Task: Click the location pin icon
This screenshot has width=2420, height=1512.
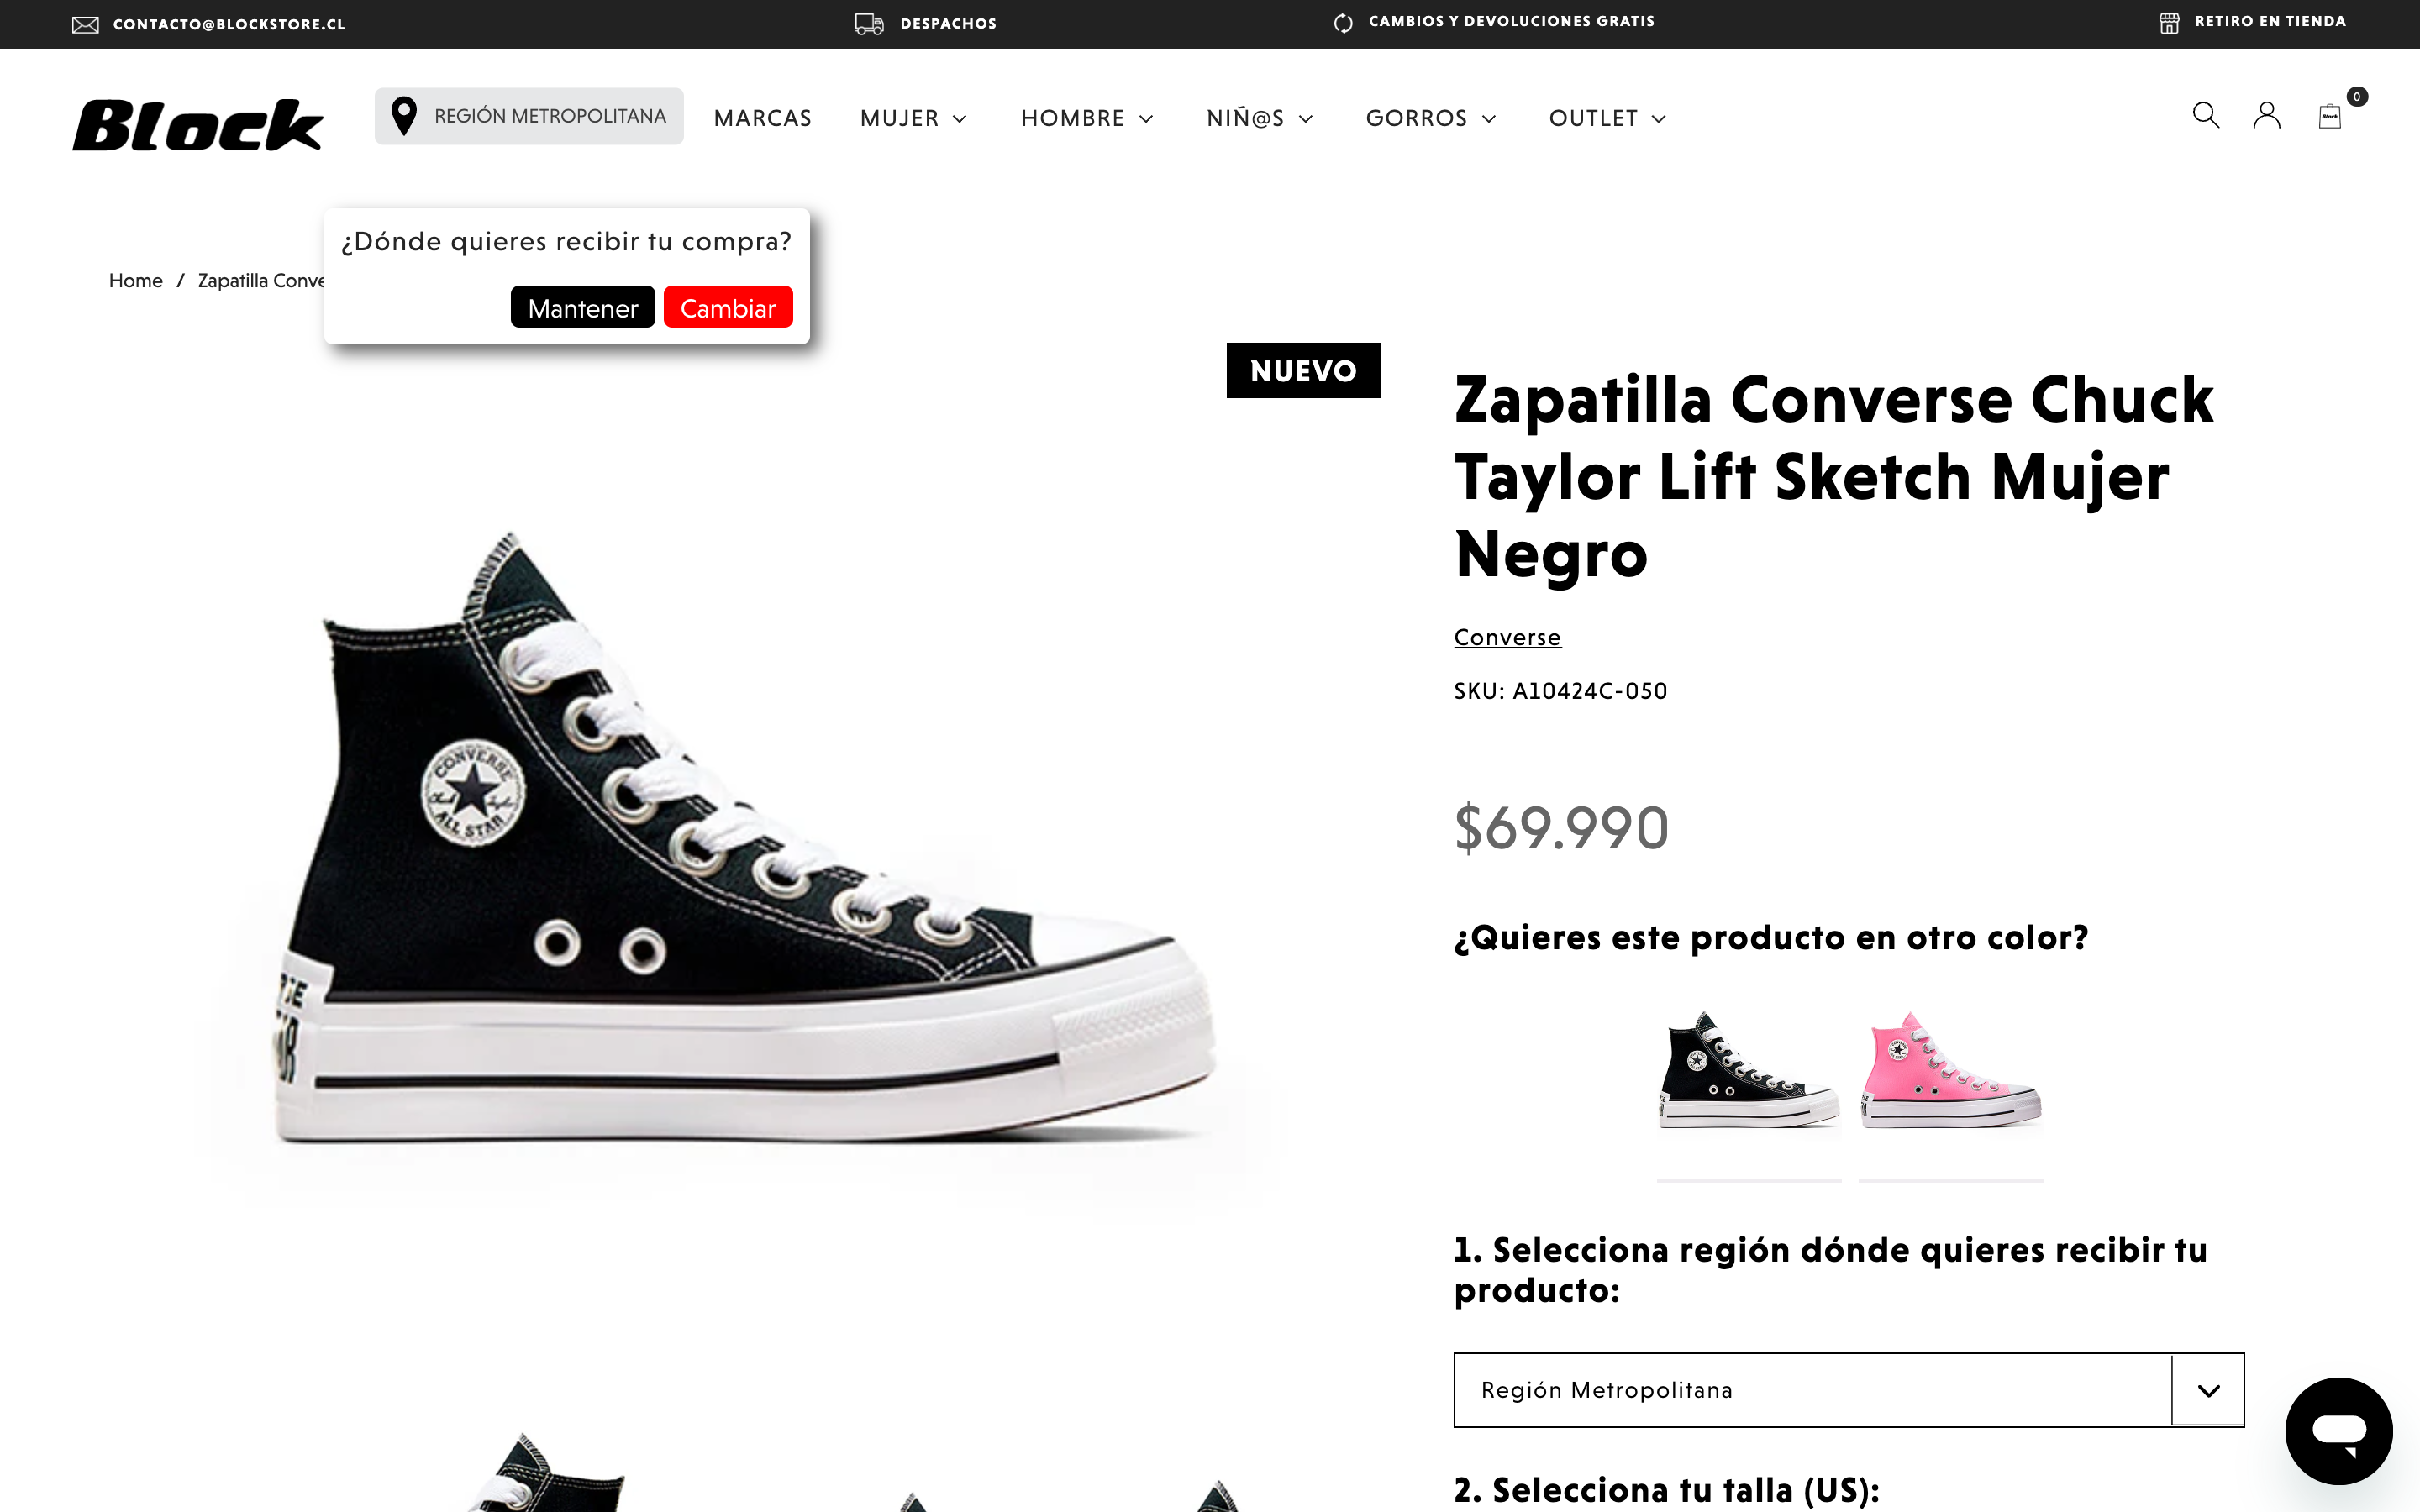Action: click(404, 116)
